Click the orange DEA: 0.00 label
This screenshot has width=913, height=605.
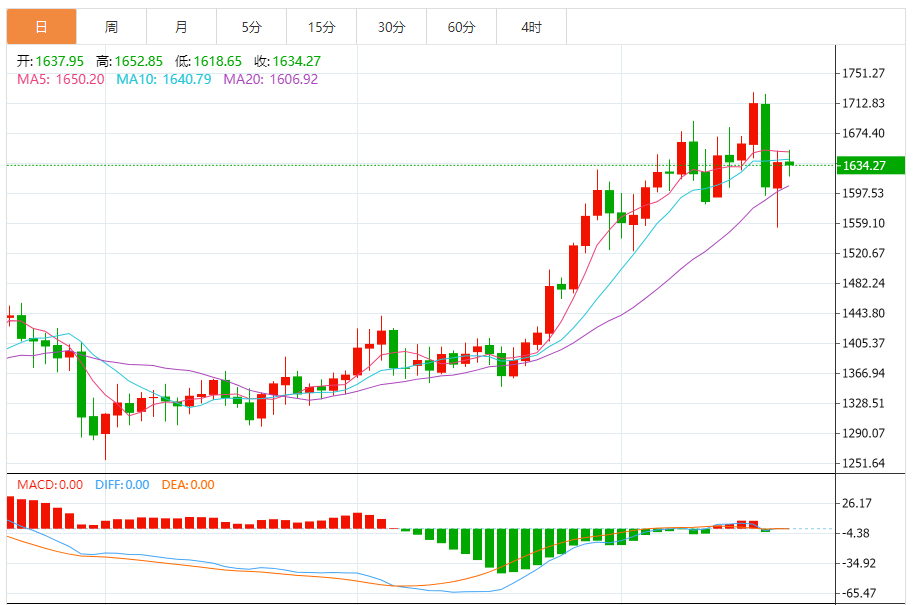[188, 485]
